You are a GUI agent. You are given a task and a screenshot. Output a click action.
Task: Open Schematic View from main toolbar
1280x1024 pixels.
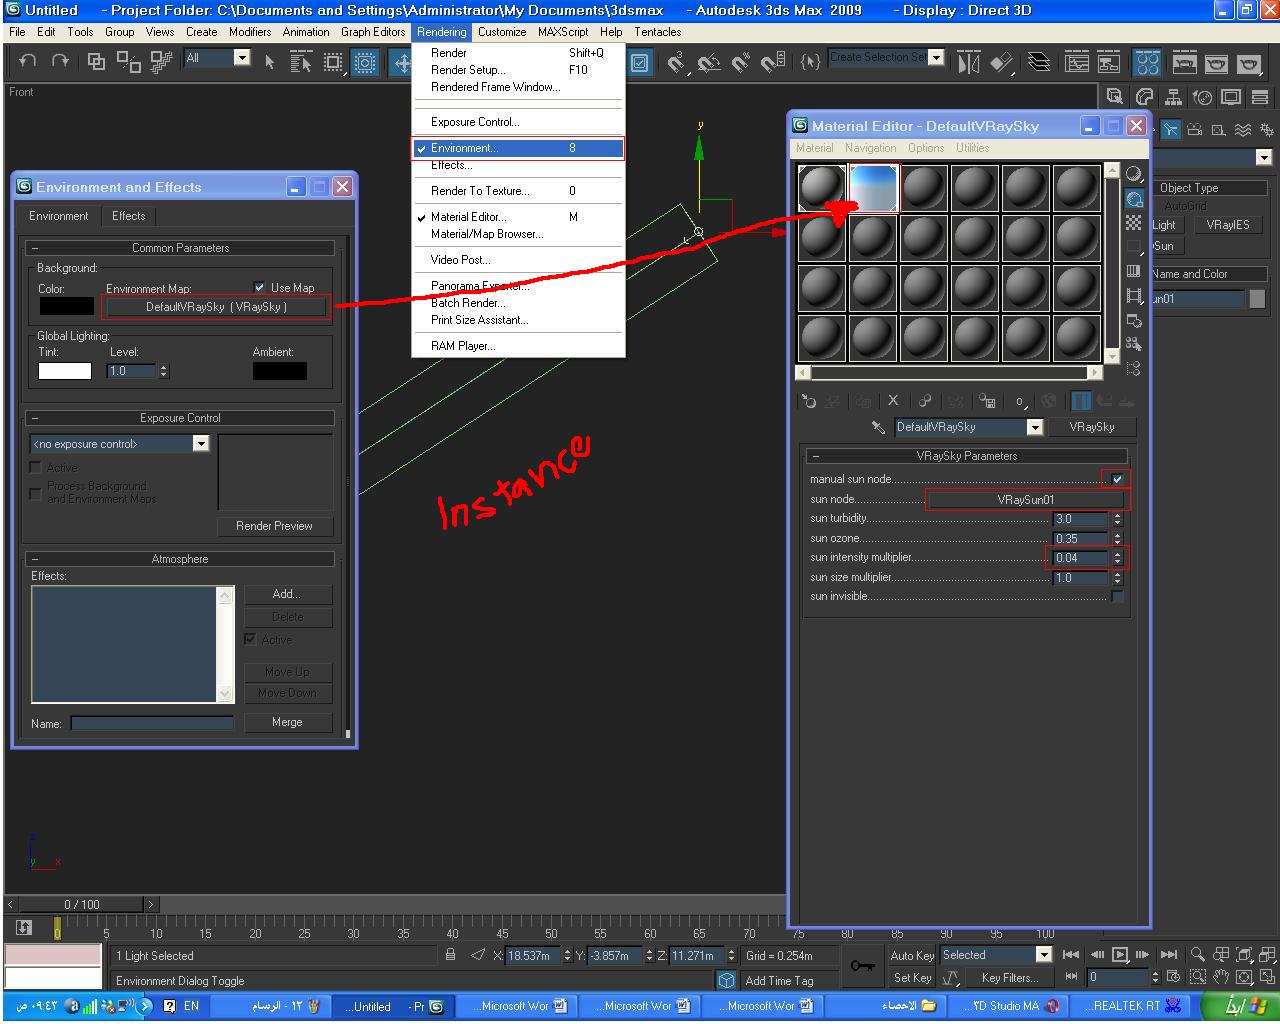1109,63
